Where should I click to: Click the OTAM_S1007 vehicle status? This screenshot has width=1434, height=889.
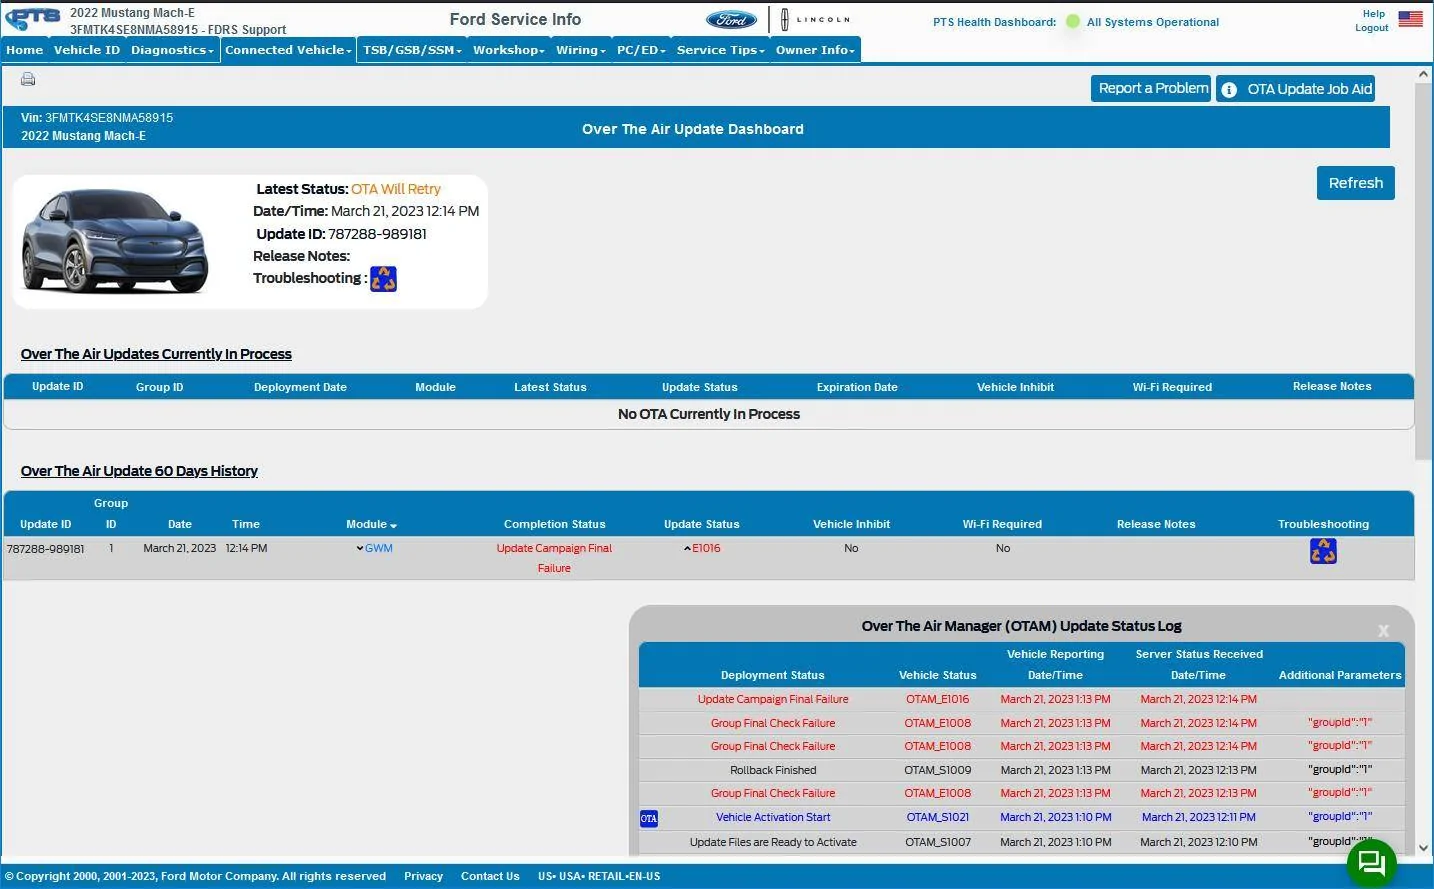(937, 842)
